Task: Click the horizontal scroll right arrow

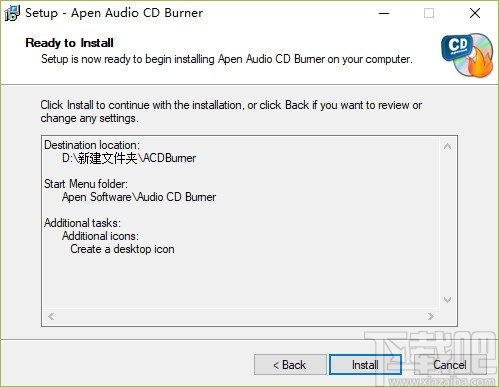Action: (x=431, y=316)
